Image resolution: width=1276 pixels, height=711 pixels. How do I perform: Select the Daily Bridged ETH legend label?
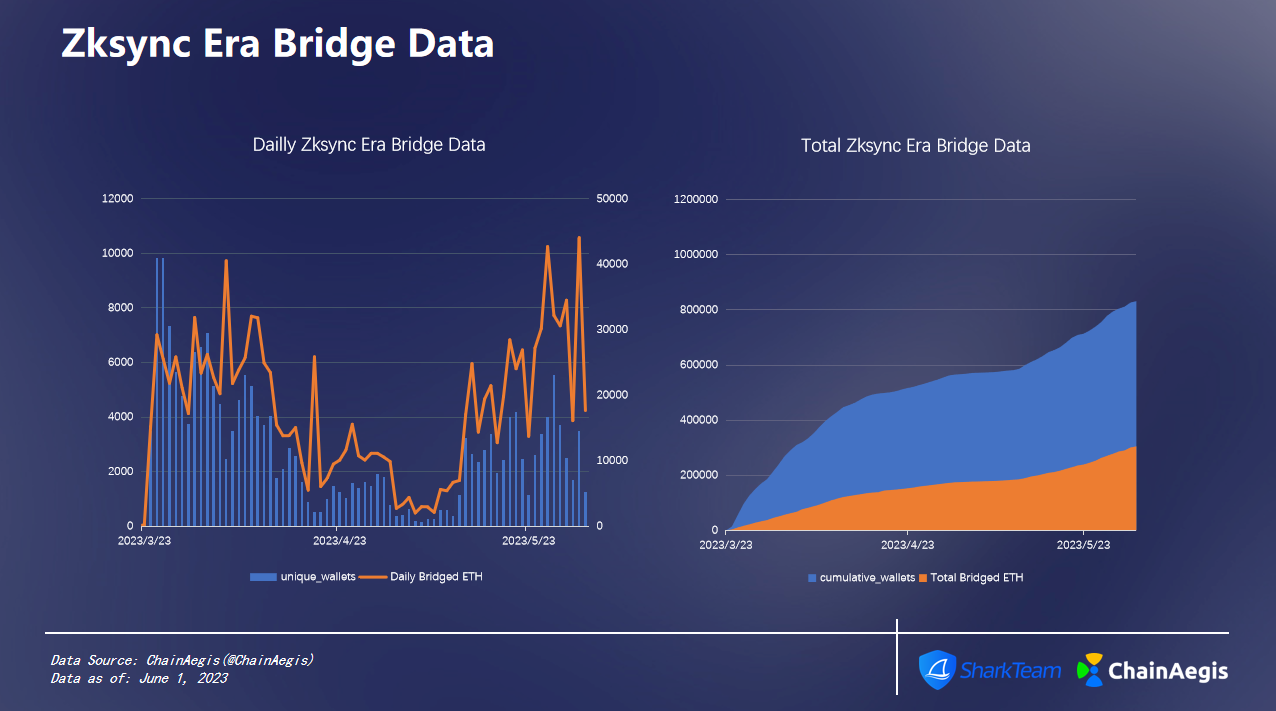(x=436, y=577)
